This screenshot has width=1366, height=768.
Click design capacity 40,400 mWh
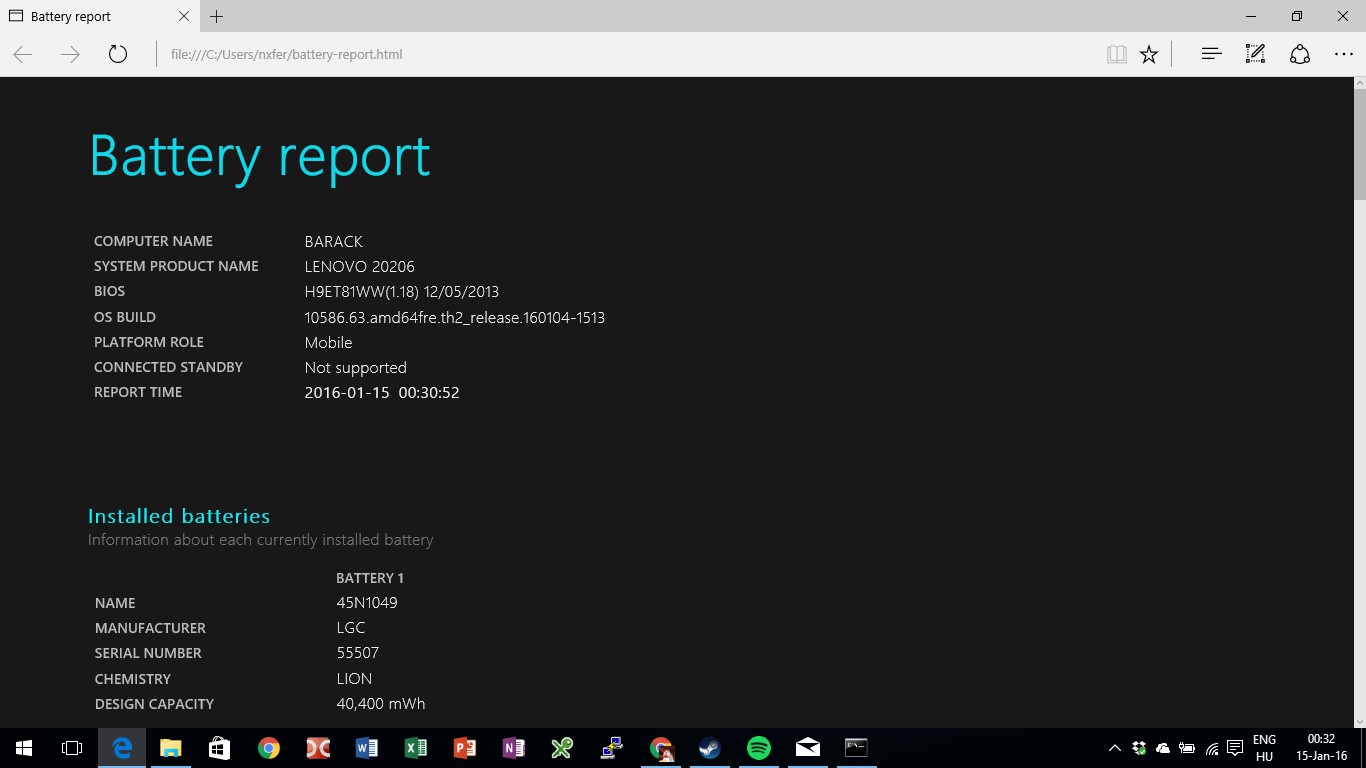coord(381,704)
